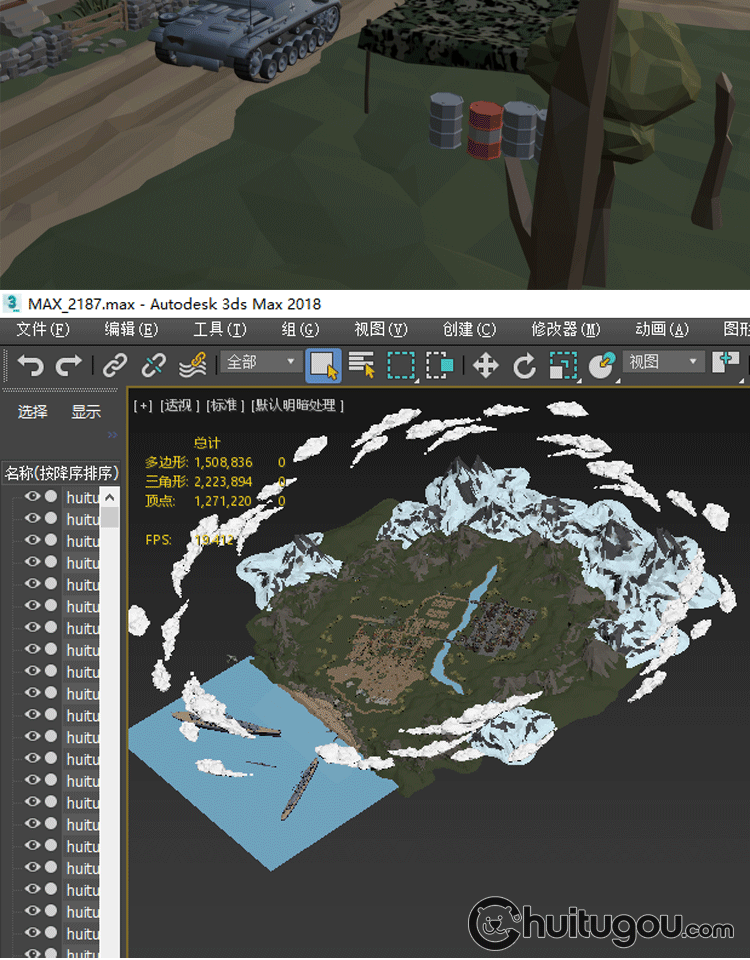The image size is (750, 960).
Task: Expand the 视图 reference coordinate dropdown
Action: tap(664, 362)
